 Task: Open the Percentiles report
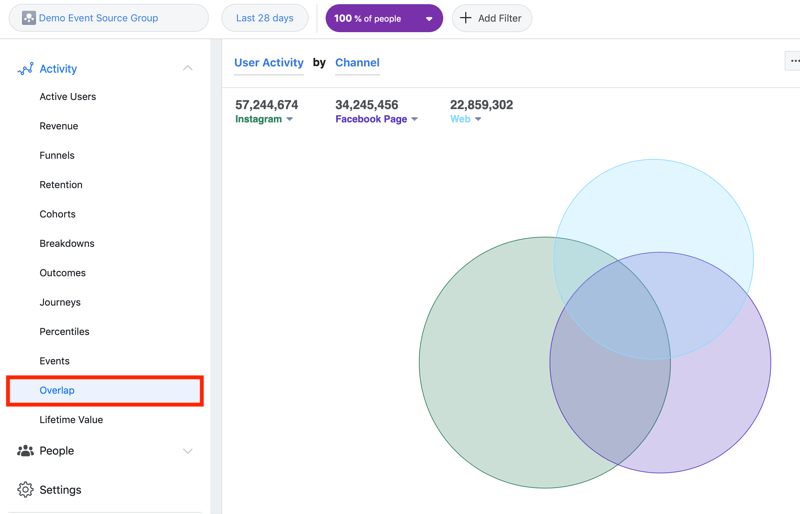pos(64,332)
